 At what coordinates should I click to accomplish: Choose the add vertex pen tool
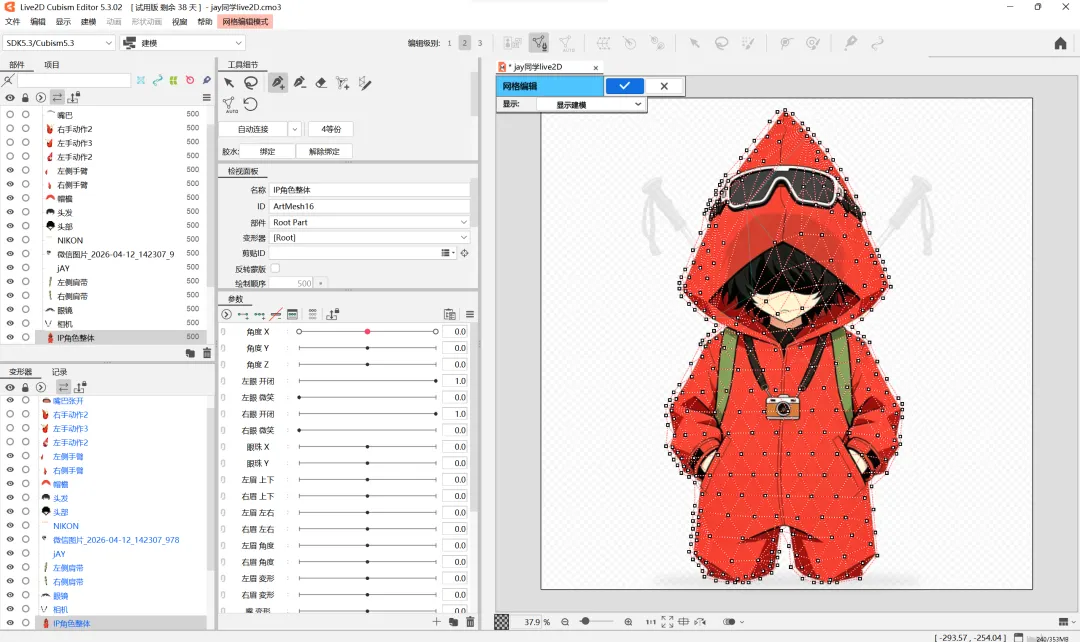[277, 83]
